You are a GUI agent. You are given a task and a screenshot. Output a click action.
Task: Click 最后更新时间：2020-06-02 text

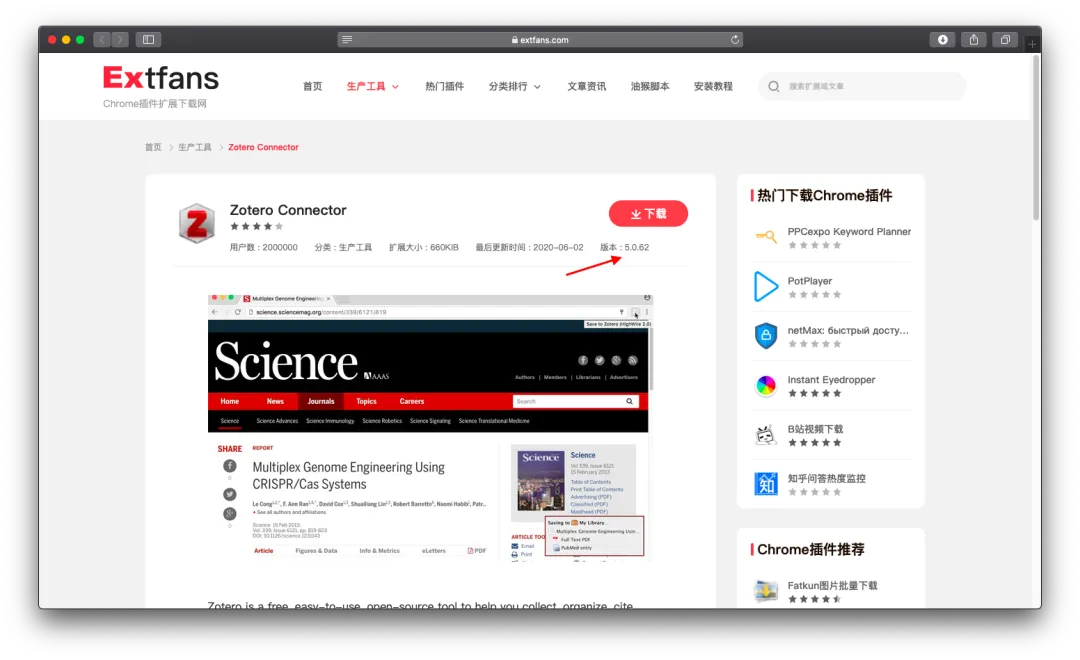click(529, 247)
